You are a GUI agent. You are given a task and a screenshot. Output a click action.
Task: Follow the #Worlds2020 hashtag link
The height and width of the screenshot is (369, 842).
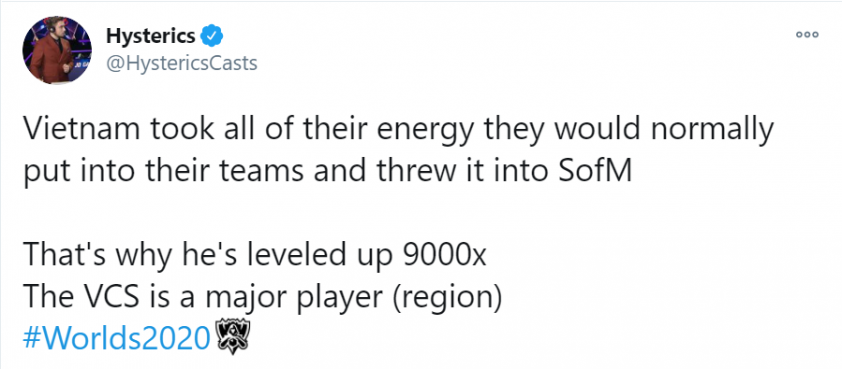click(116, 338)
